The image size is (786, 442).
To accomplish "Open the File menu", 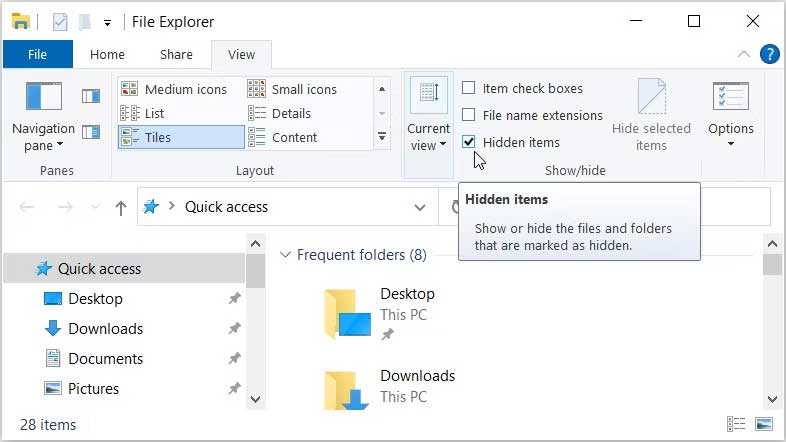I will point(37,54).
